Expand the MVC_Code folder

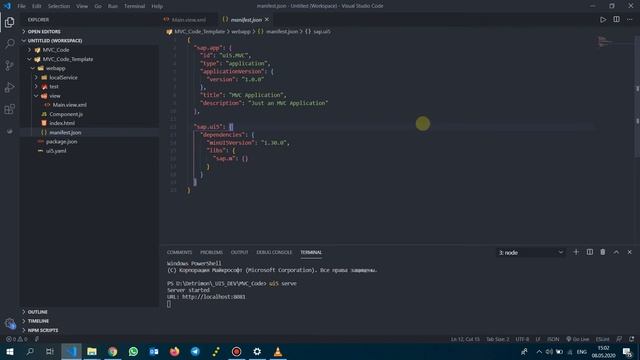(89, 50)
